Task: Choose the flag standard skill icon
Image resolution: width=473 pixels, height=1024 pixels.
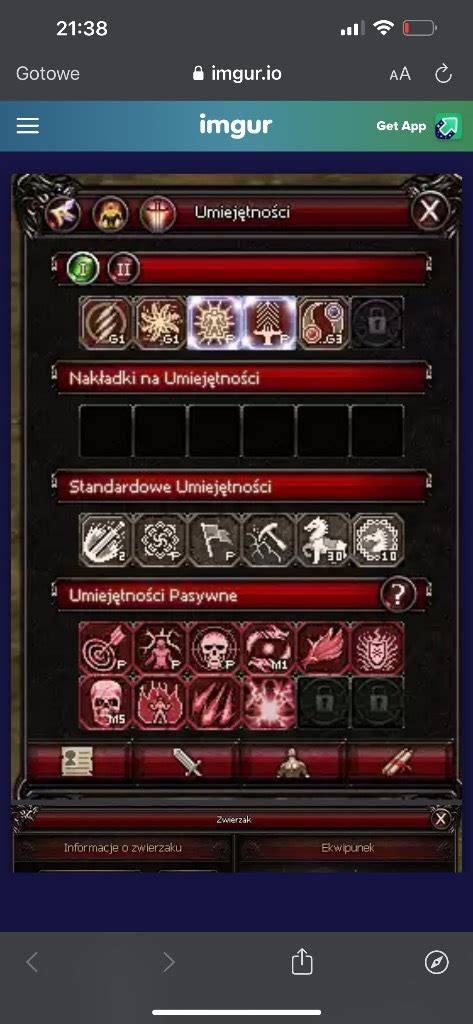Action: pos(215,540)
